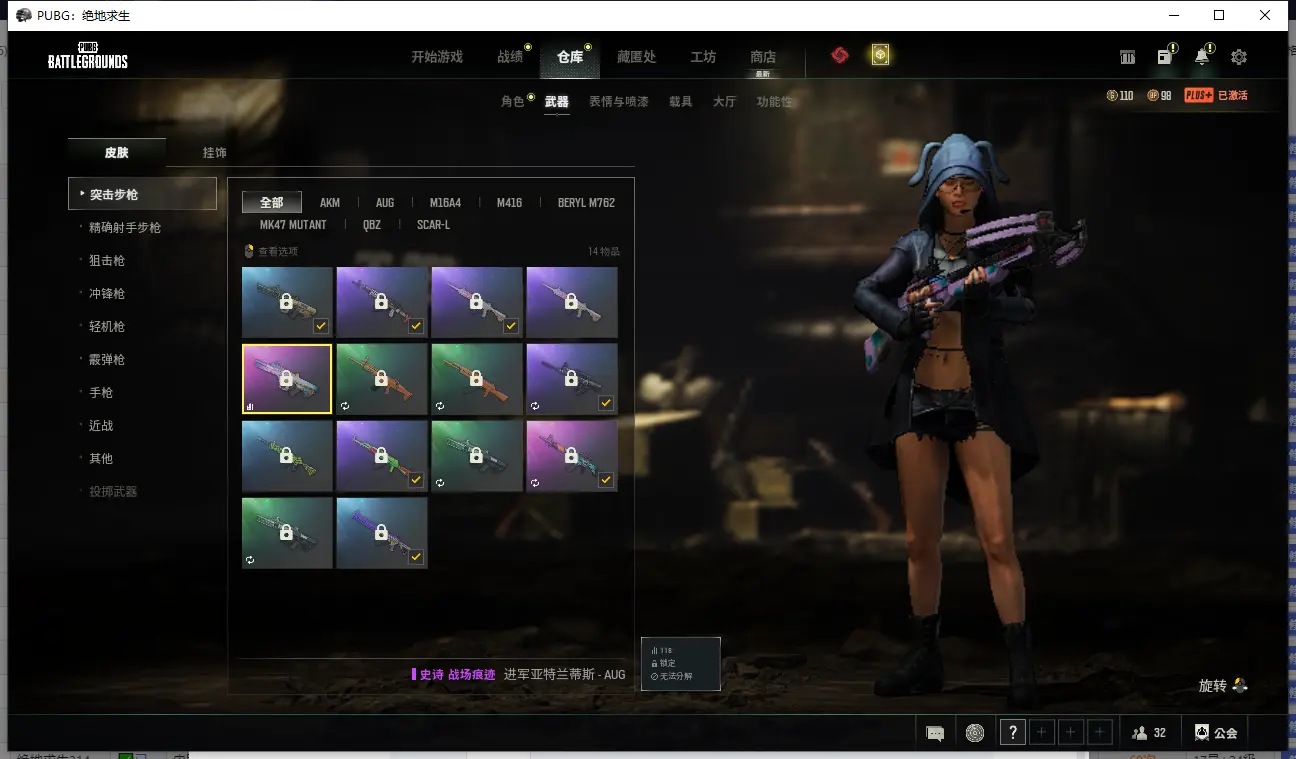
Task: Click lock icon on fourth-row first skin
Action: coord(286,533)
